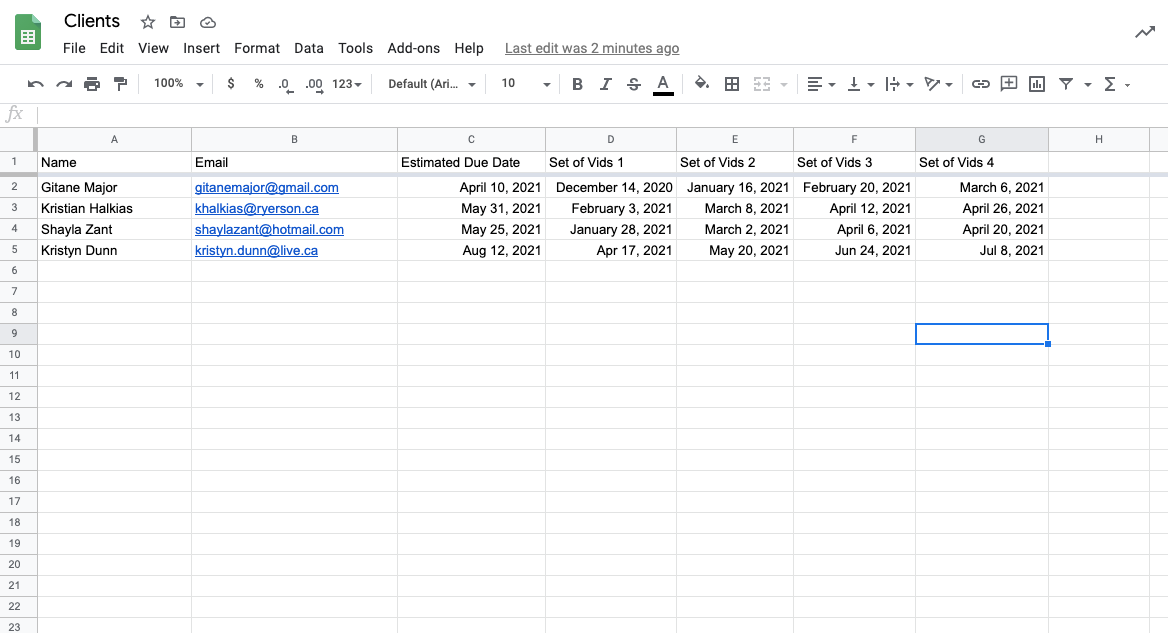Click the redo icon
This screenshot has width=1168, height=633.
pyautogui.click(x=64, y=84)
